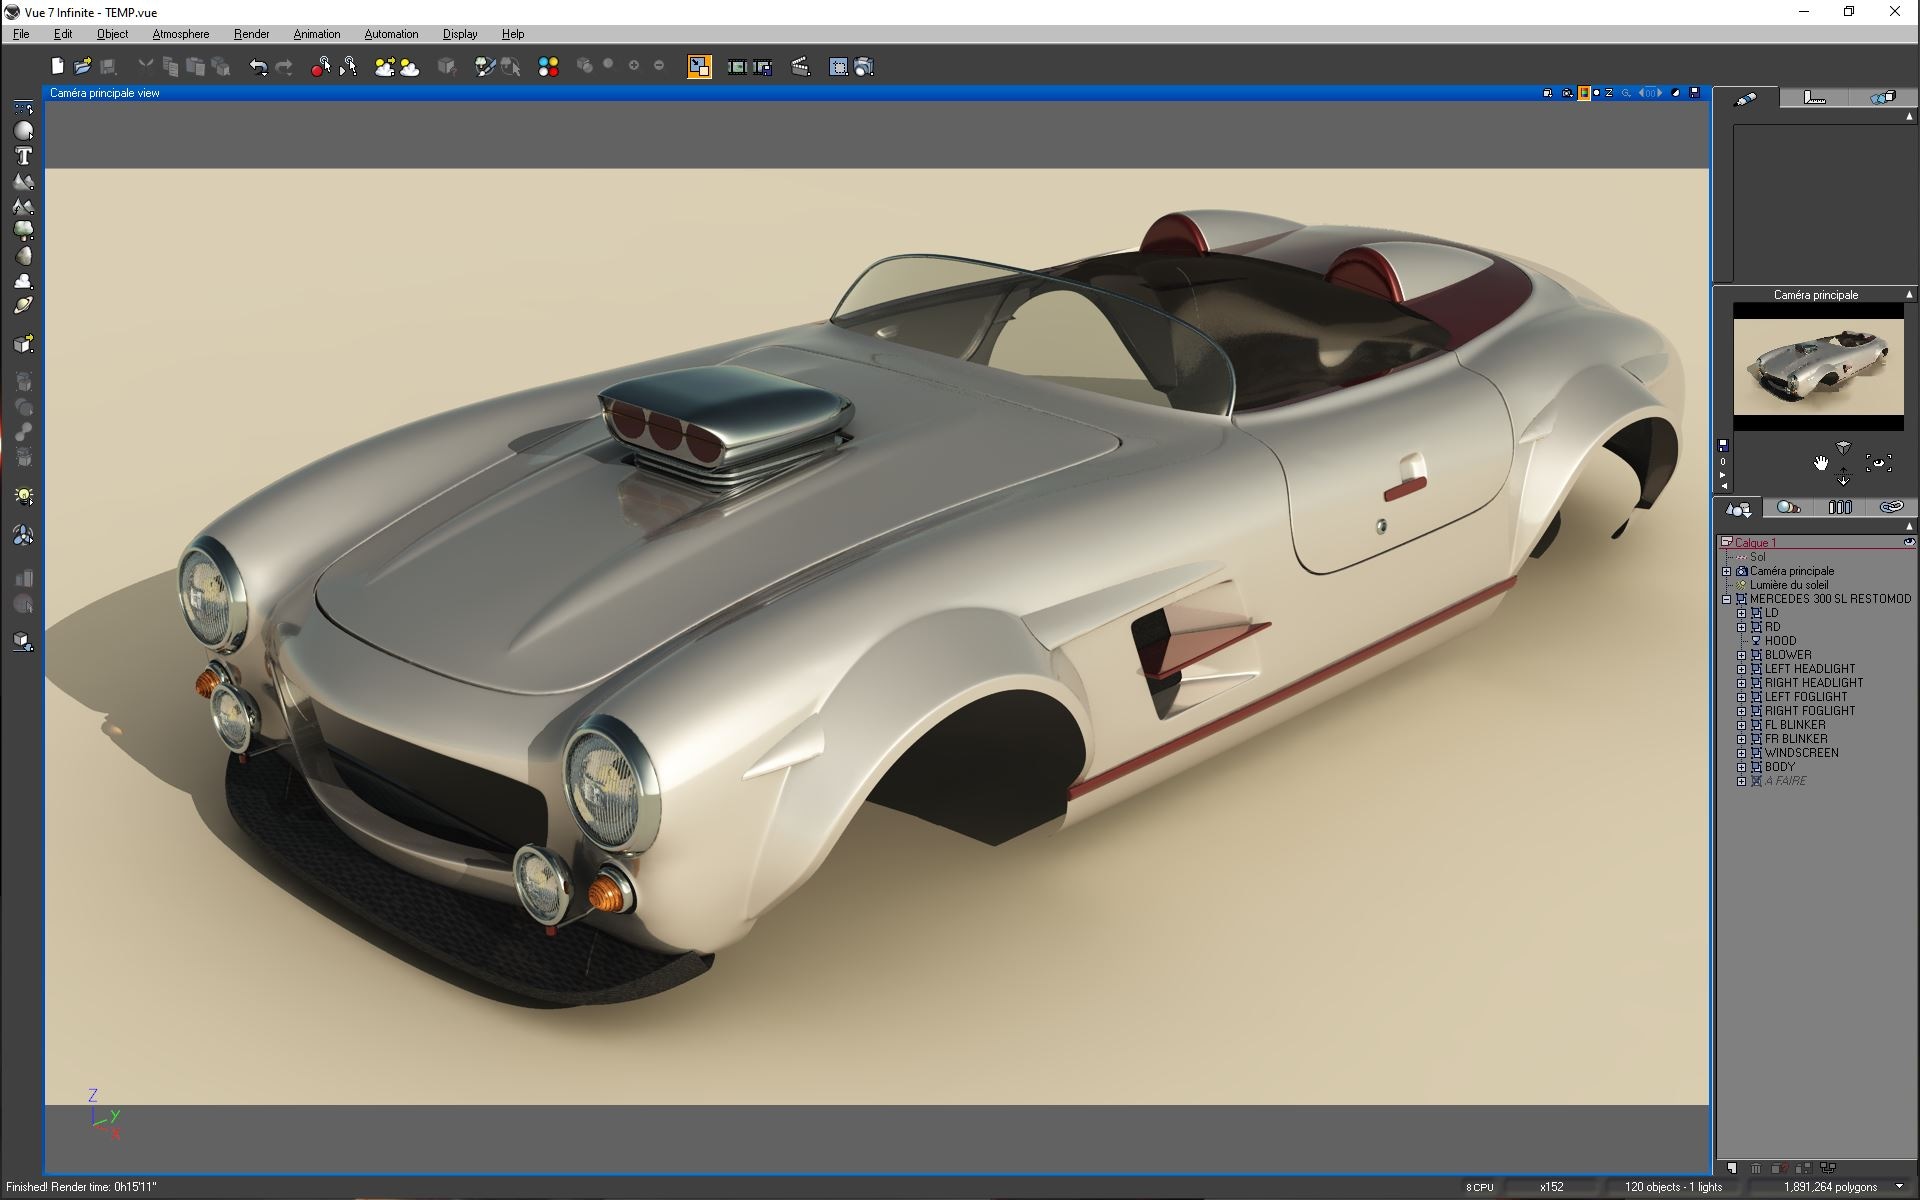1920x1200 pixels.
Task: Select the Text tool in left toolbar
Action: [23, 156]
